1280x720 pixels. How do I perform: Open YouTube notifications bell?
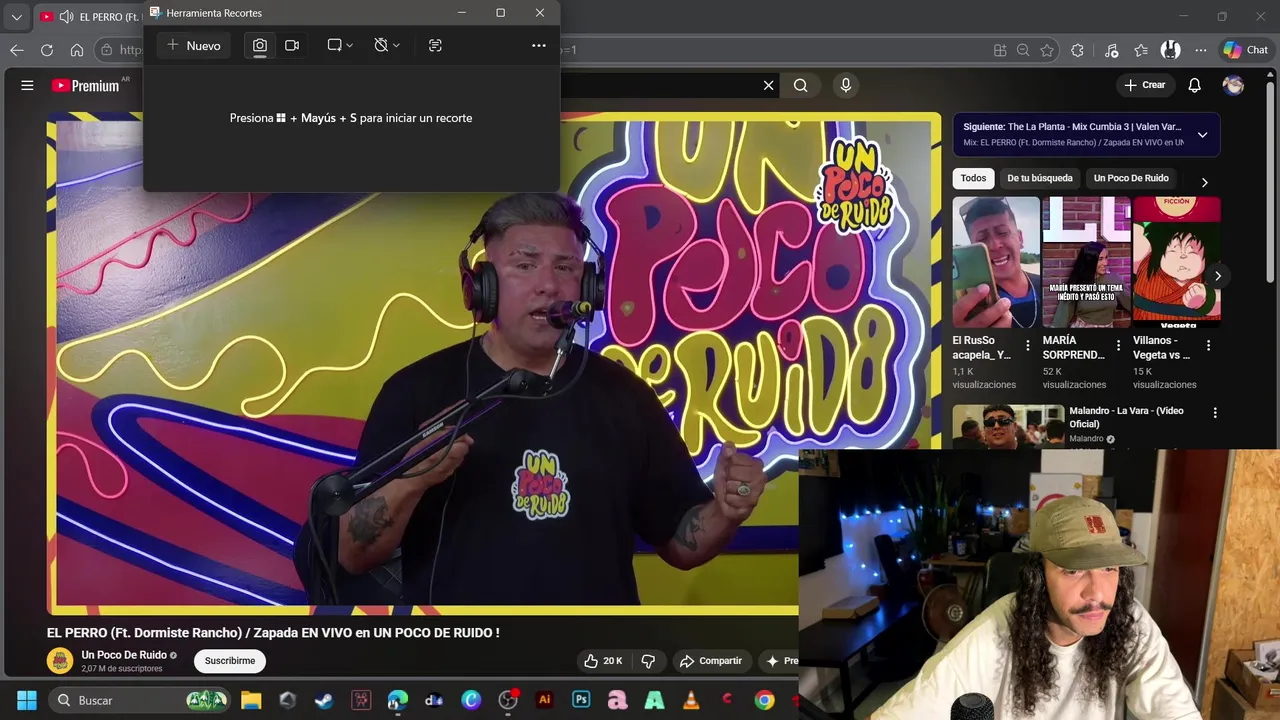coord(1194,85)
